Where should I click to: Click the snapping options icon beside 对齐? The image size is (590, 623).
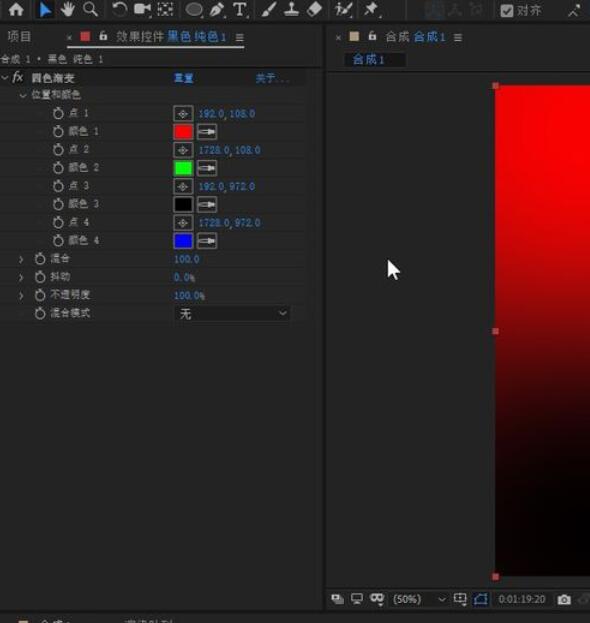(574, 11)
